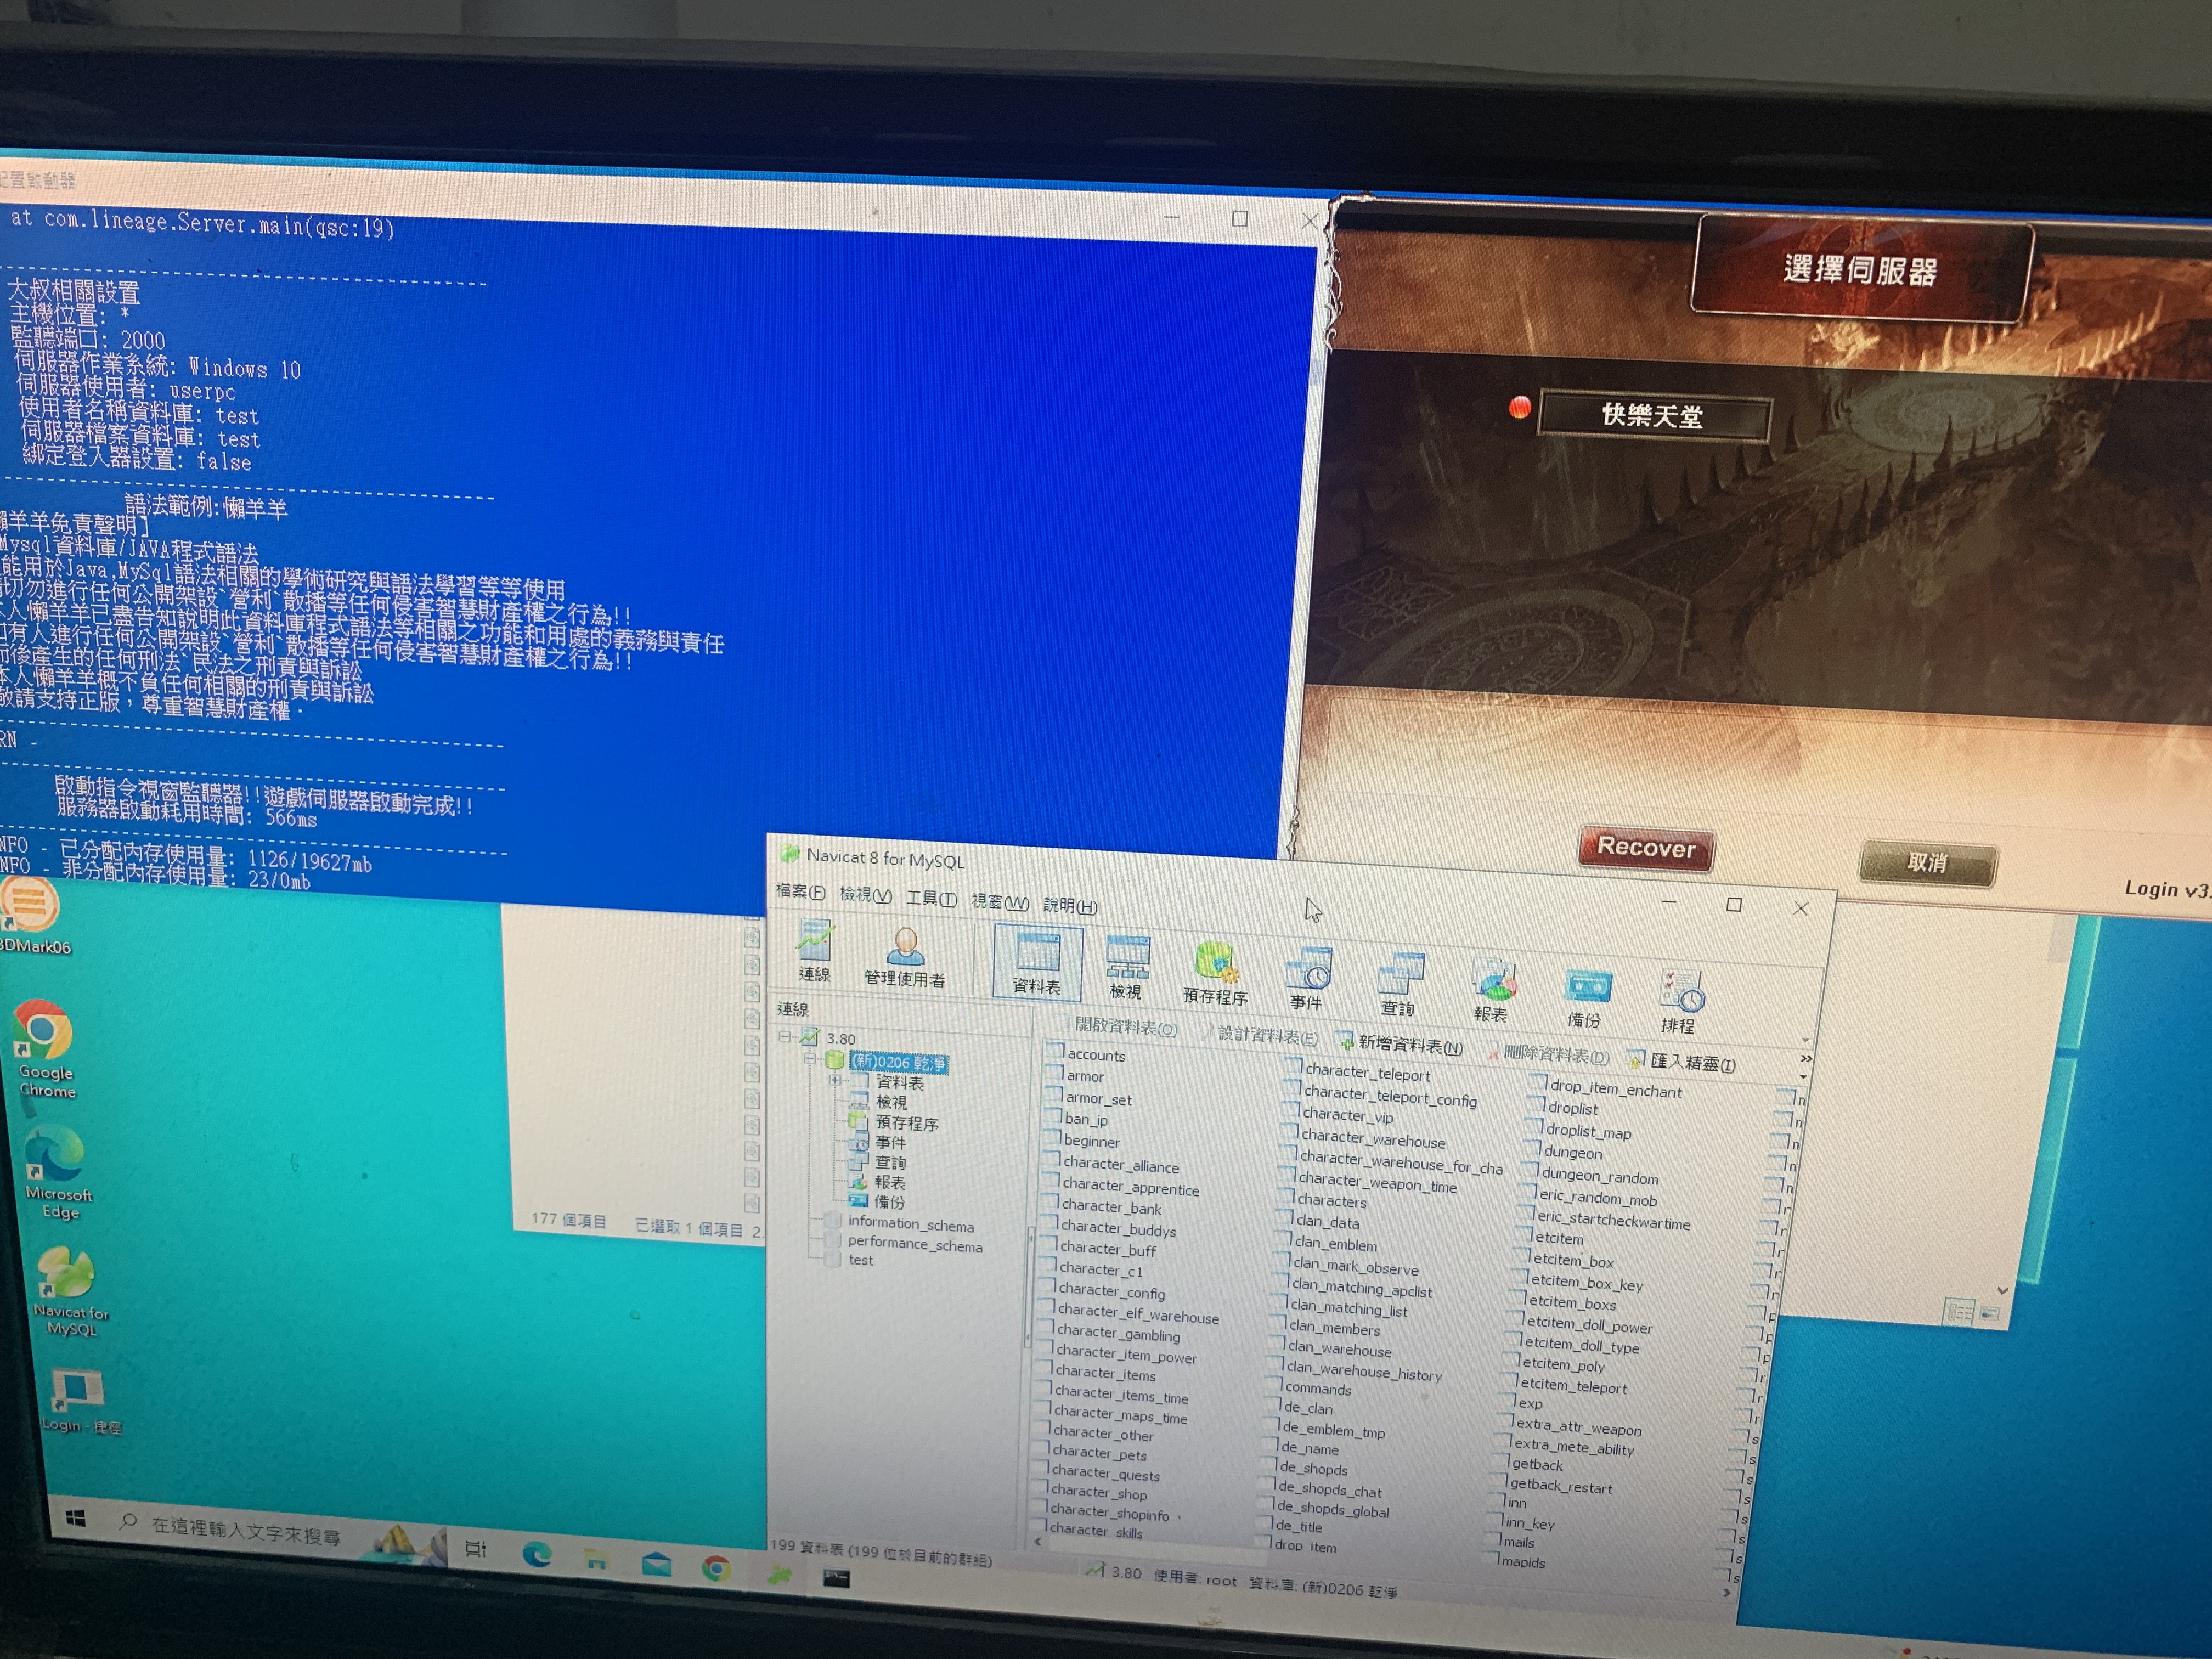Select the test database in the tree
Viewport: 2212px width, 1659px height.
coord(860,1260)
